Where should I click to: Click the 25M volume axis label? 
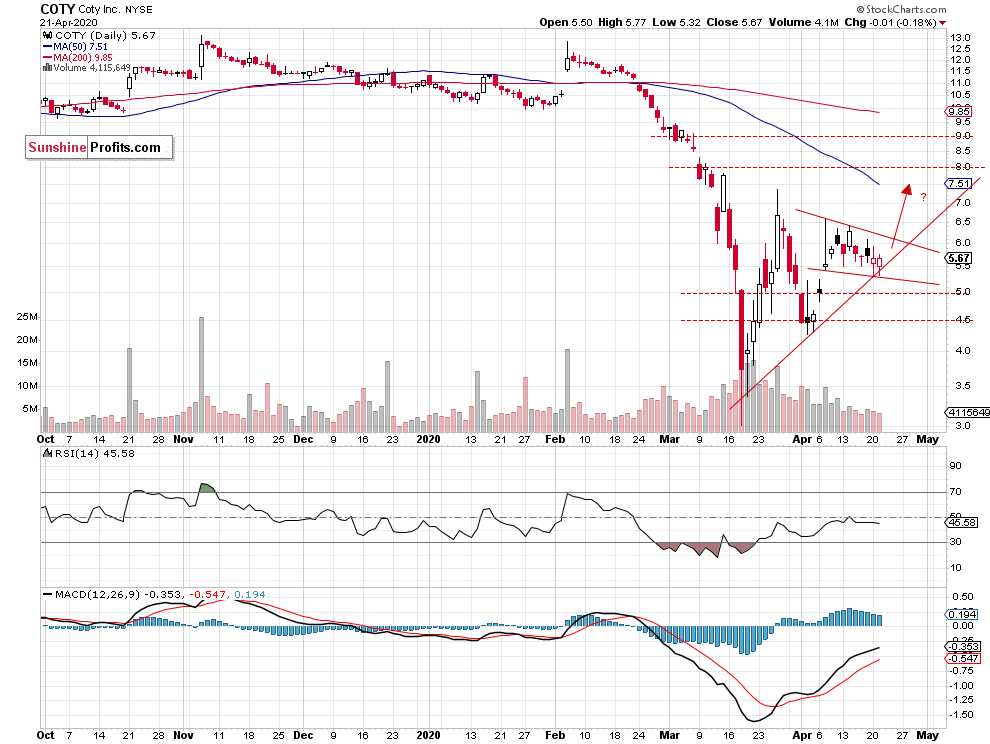pos(27,316)
